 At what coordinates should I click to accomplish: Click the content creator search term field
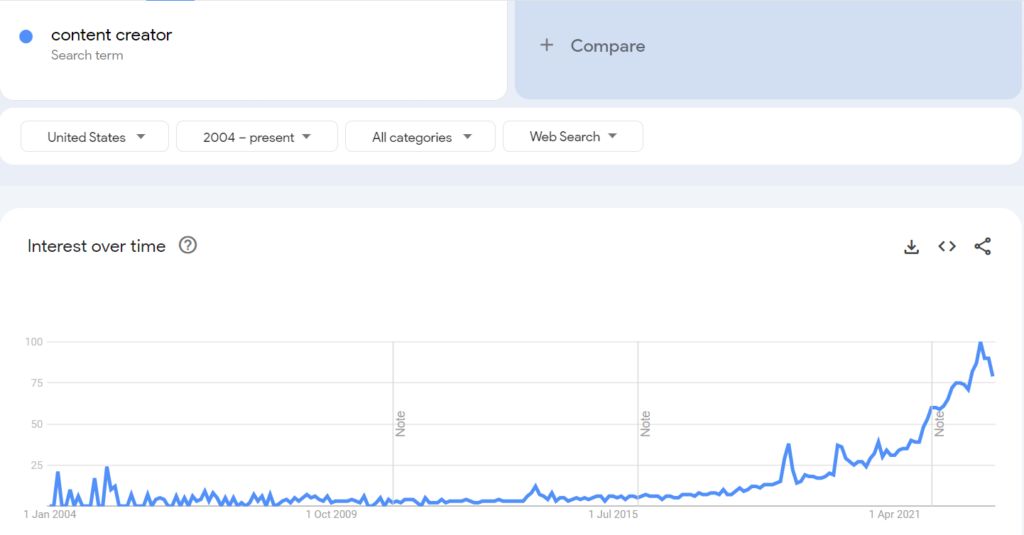pos(111,35)
